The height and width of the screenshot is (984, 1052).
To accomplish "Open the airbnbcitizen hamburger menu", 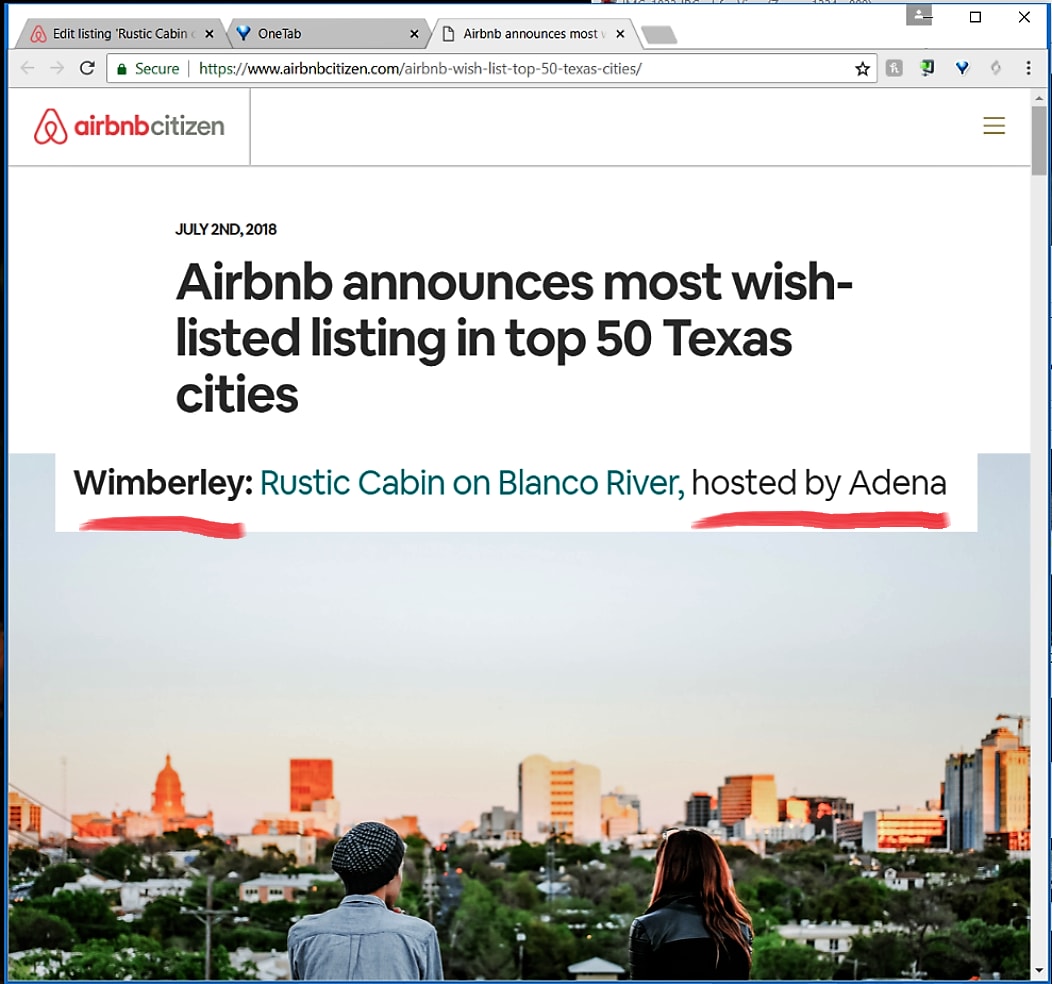I will [x=994, y=125].
